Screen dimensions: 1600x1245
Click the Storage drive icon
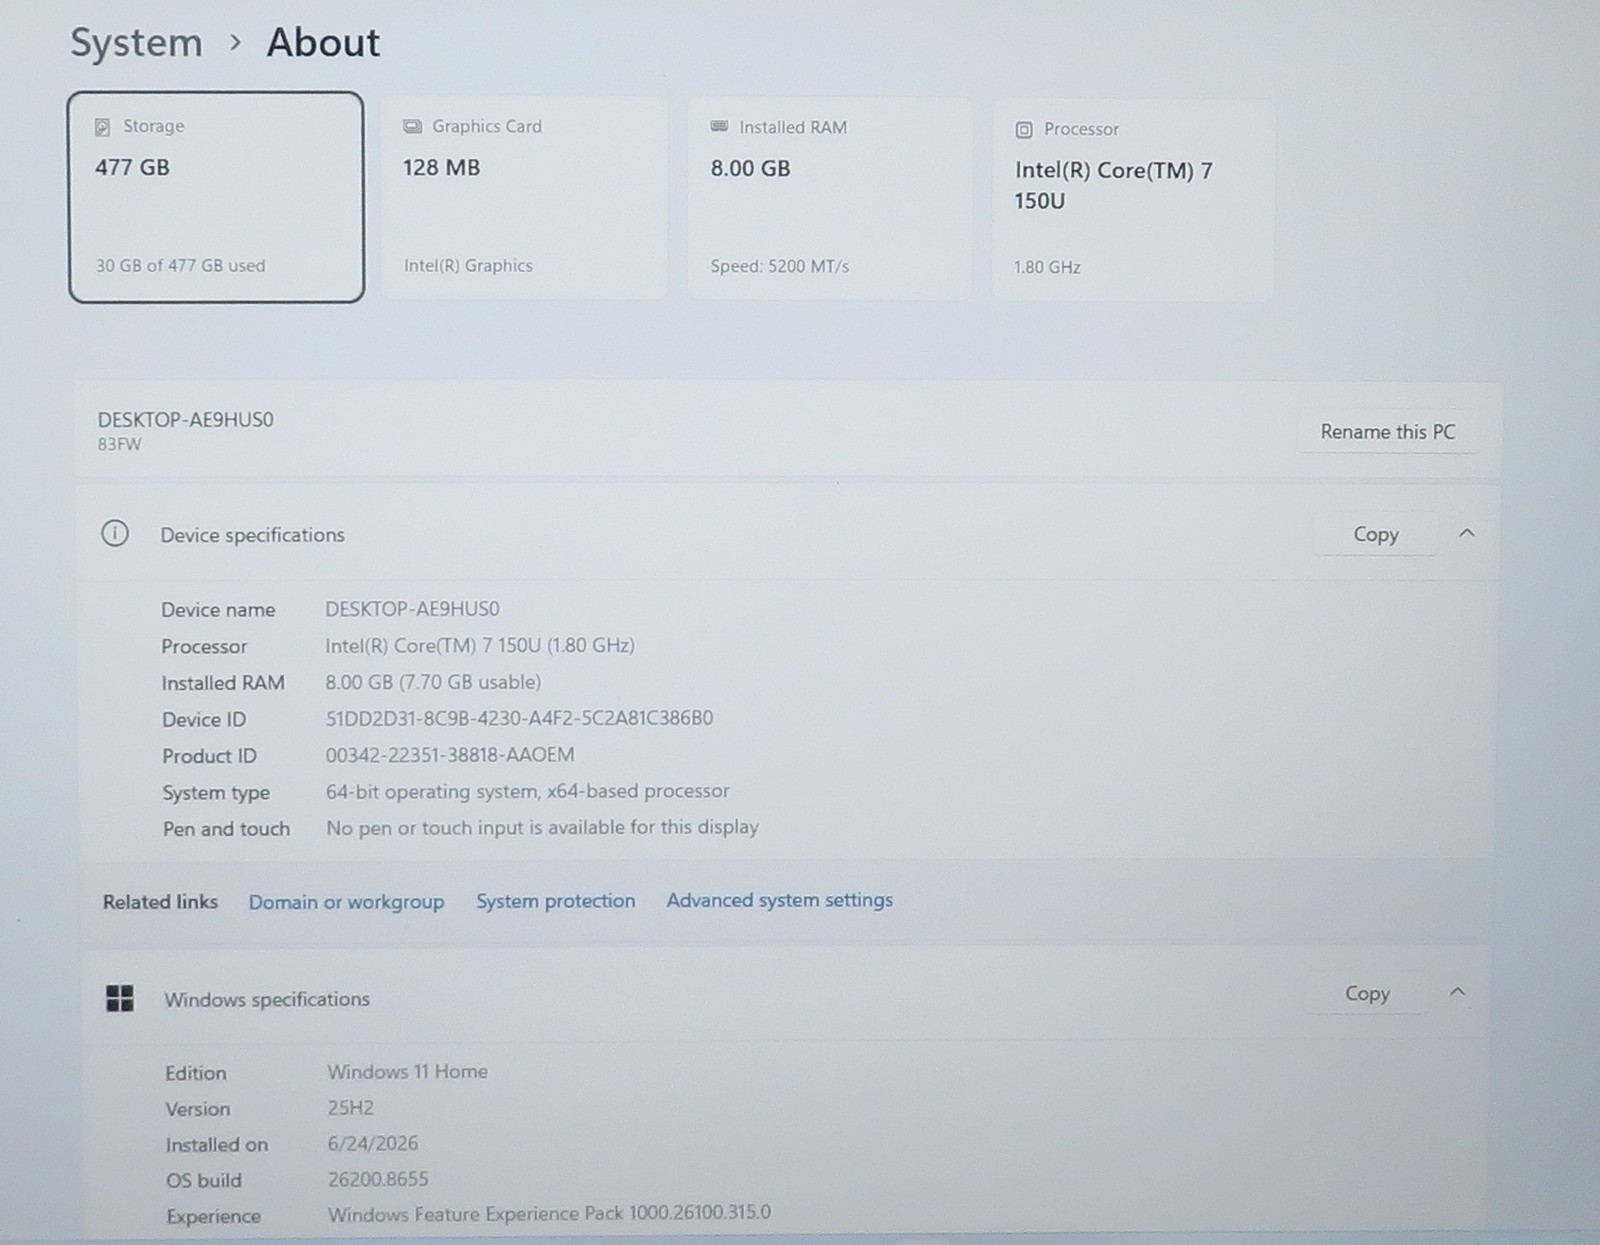tap(102, 127)
